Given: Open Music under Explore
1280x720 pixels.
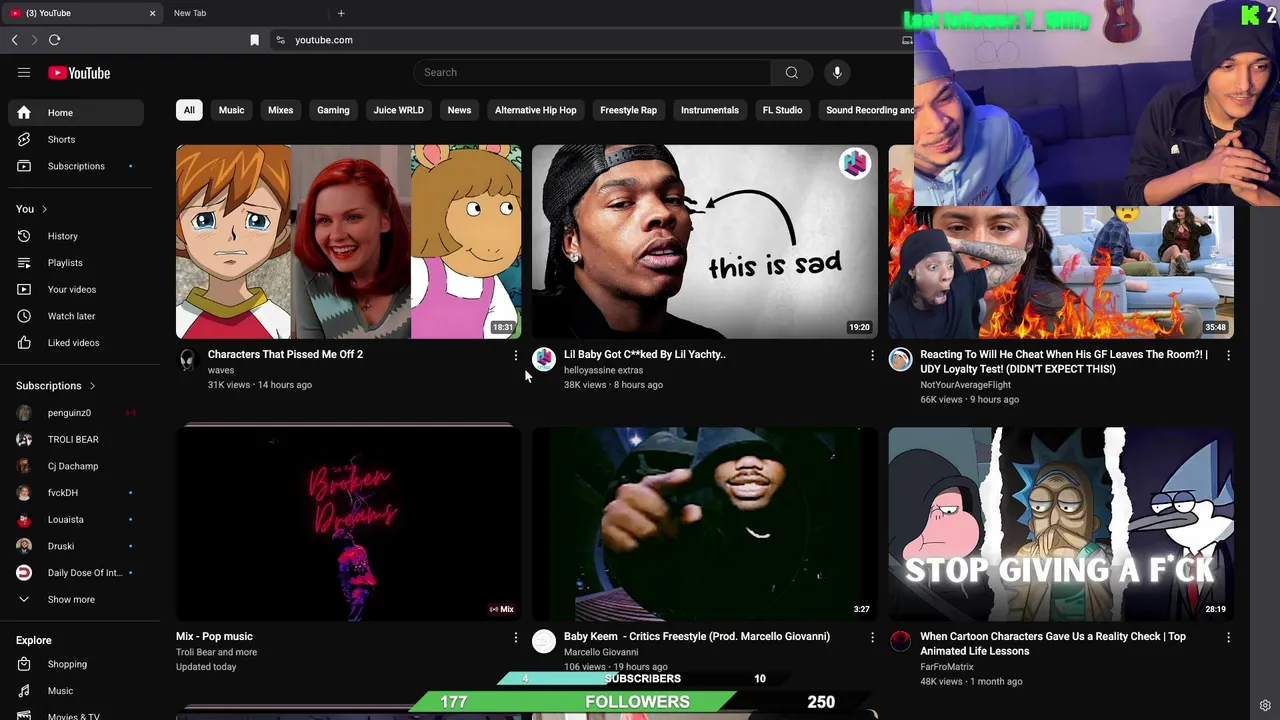Looking at the screenshot, I should coord(76,691).
